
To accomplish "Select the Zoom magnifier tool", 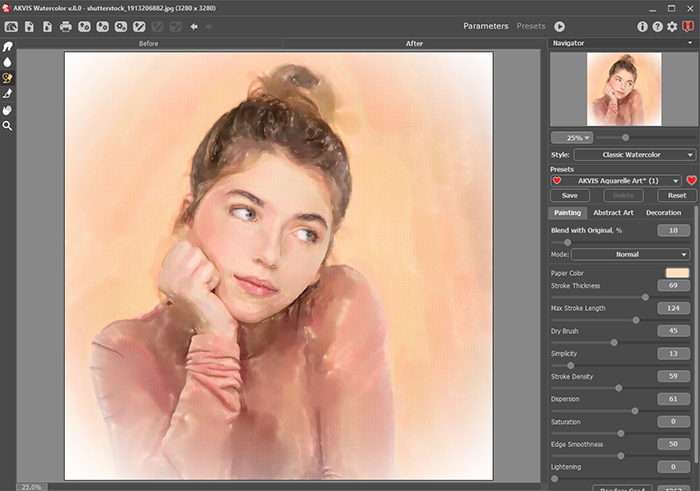I will coord(8,126).
